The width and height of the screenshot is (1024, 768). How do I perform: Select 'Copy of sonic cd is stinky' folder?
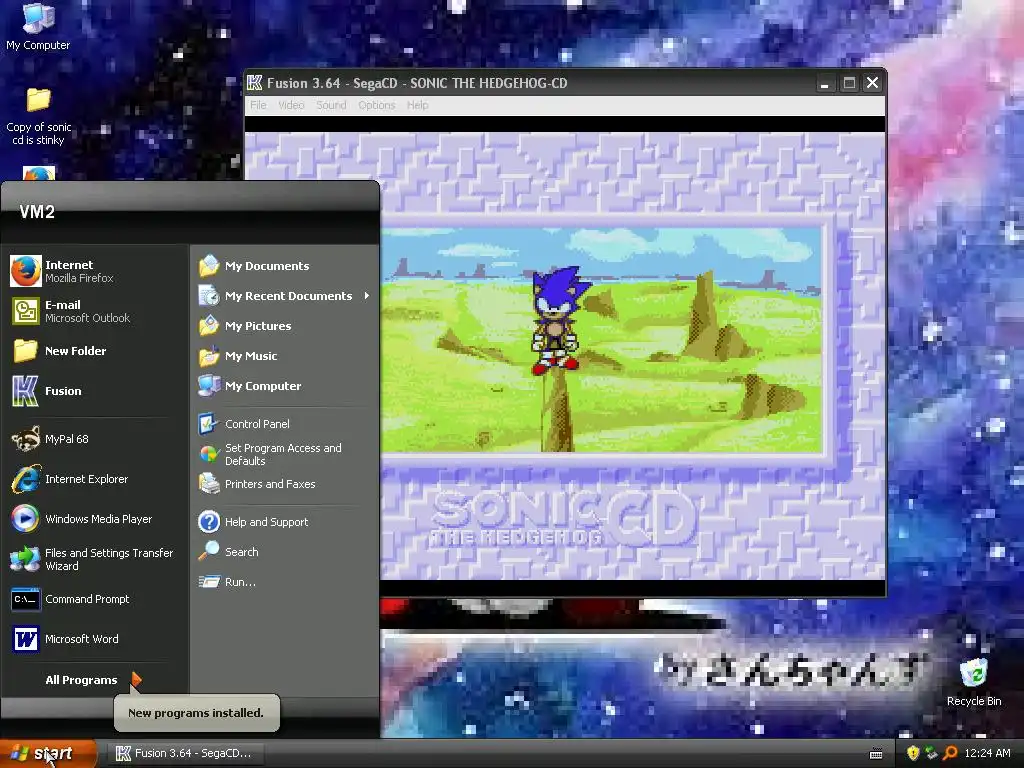tap(38, 116)
